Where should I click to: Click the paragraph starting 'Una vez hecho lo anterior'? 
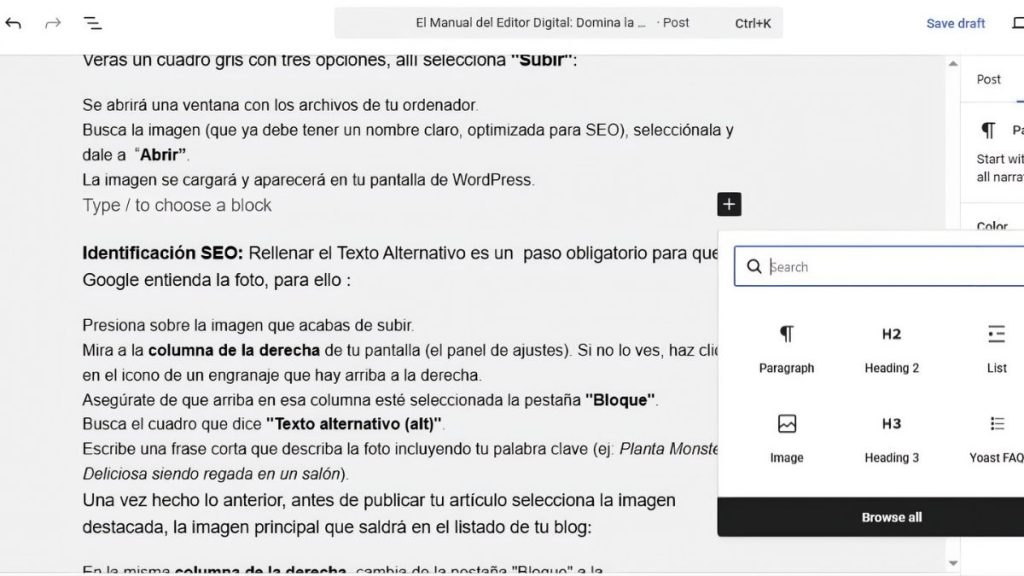[379, 513]
